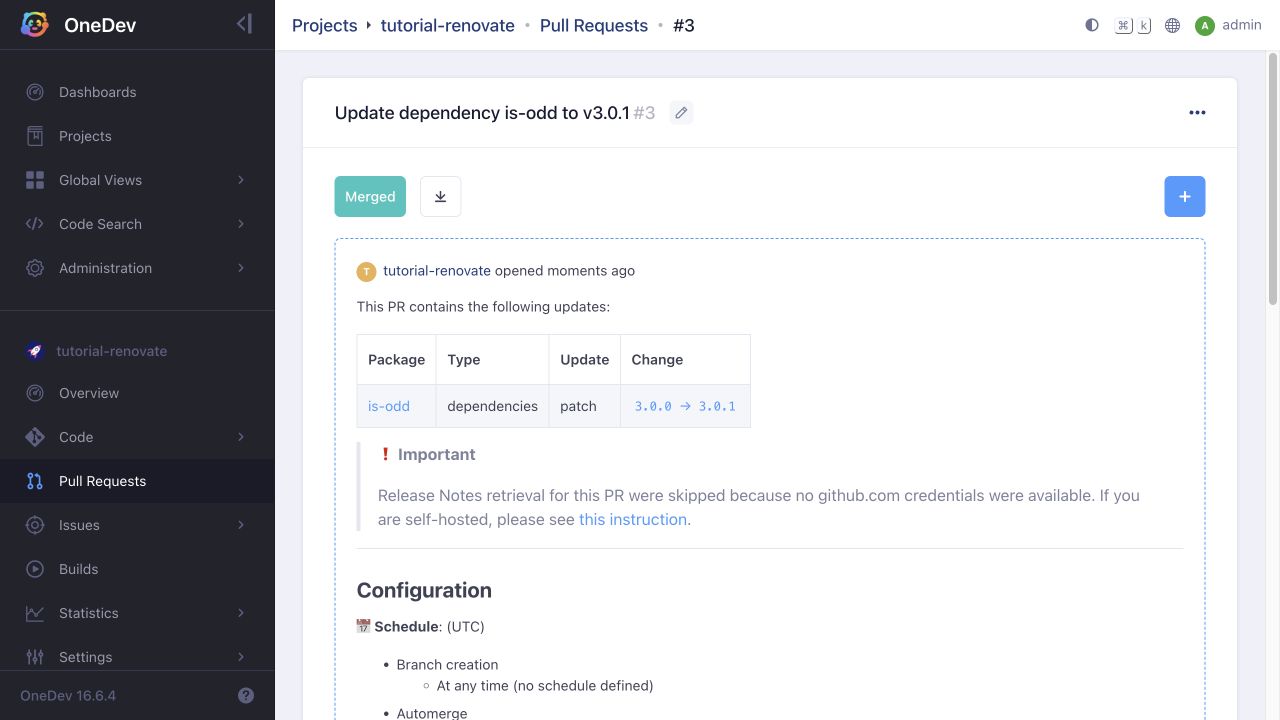Follow the 'this instruction' link
The width and height of the screenshot is (1280, 720).
633,519
